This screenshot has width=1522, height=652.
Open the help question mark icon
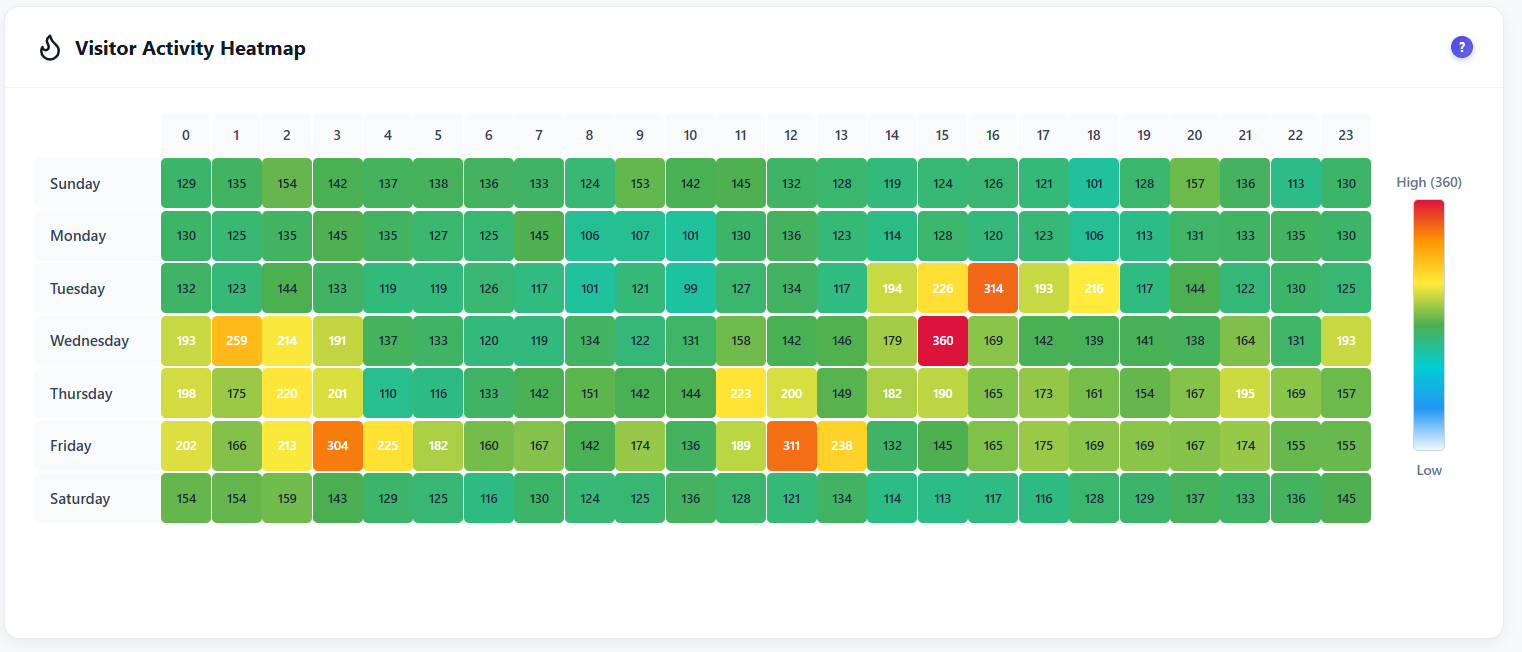(x=1461, y=47)
